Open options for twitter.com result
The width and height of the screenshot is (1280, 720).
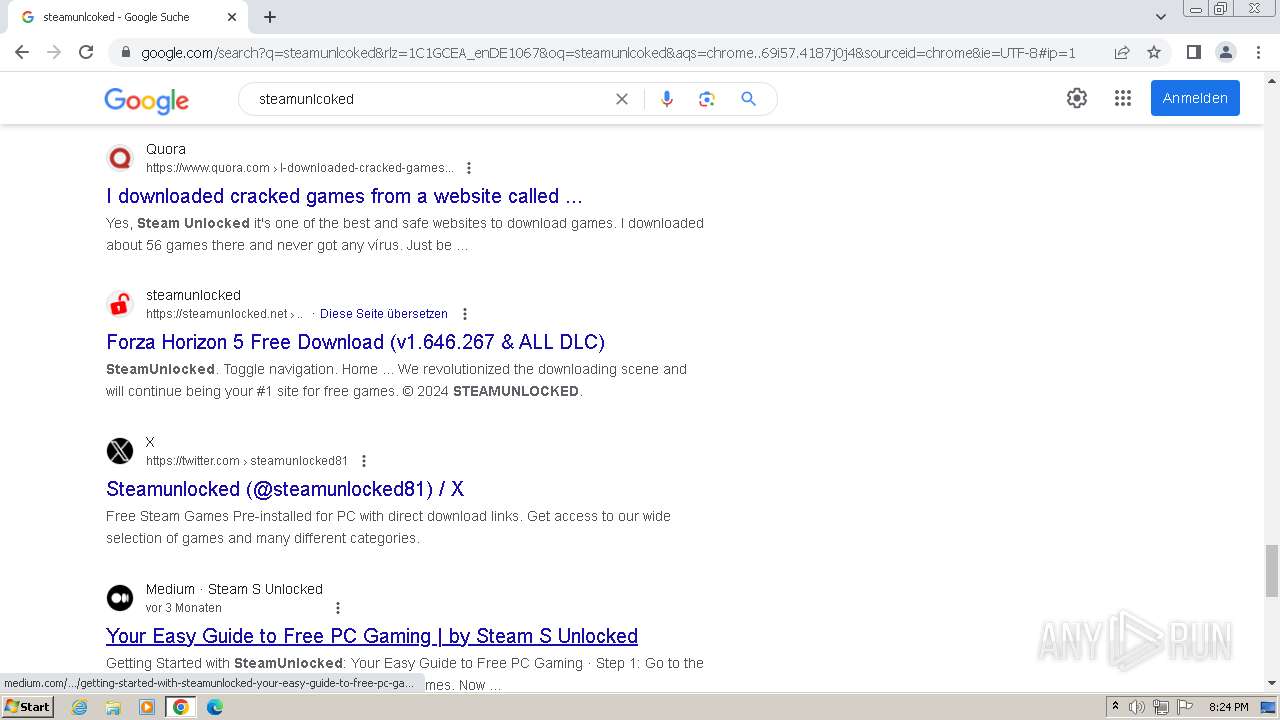tap(364, 461)
